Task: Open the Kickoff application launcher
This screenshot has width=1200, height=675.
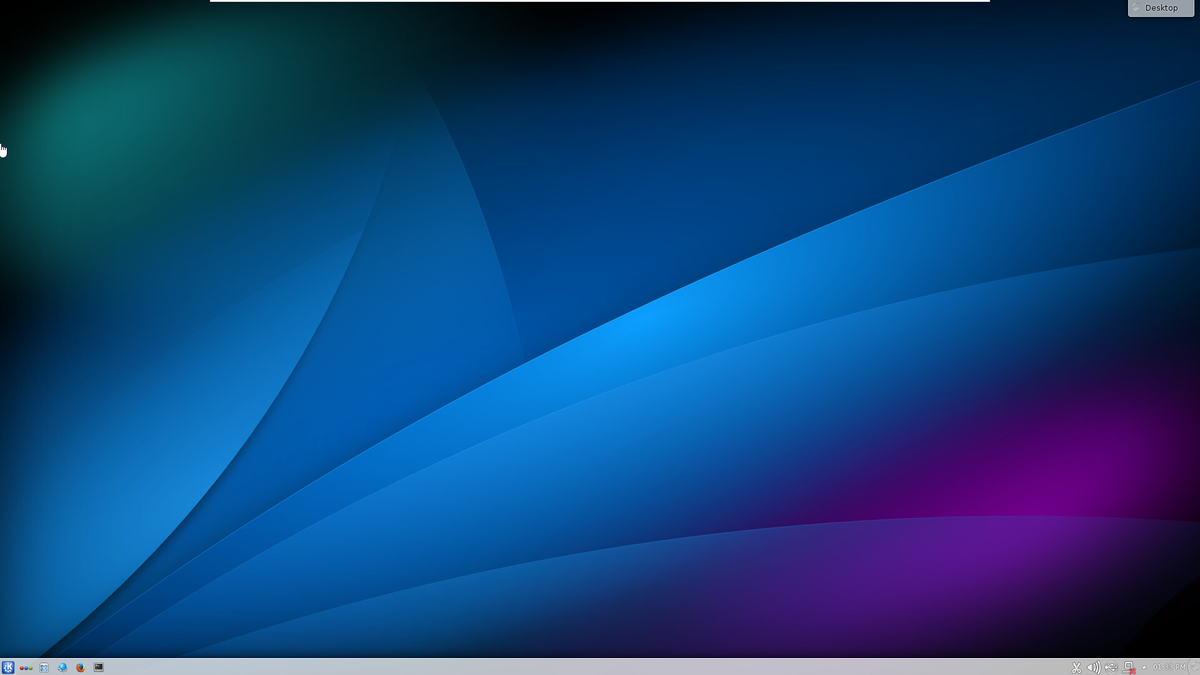Action: point(8,667)
